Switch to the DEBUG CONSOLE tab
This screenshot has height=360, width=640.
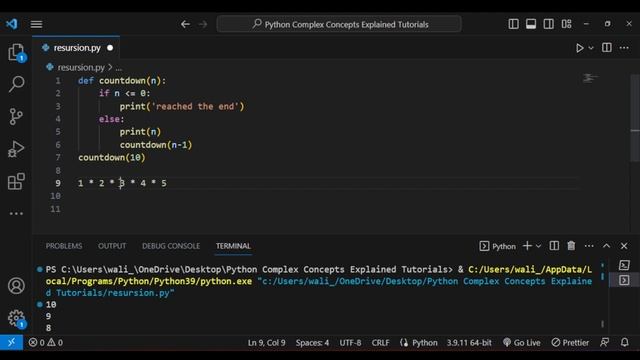pyautogui.click(x=171, y=246)
